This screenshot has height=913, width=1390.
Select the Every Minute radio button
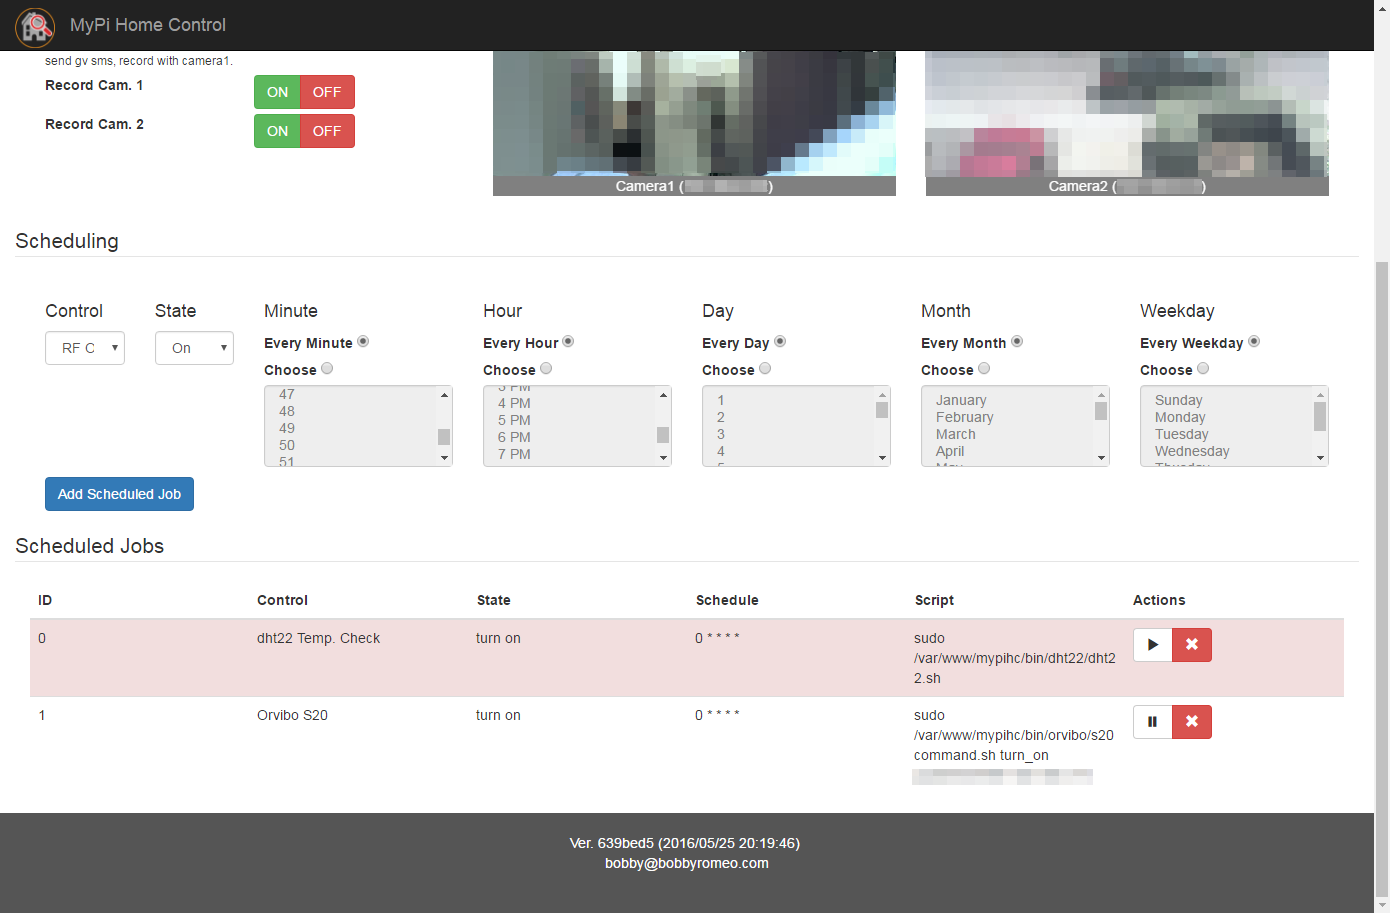(x=363, y=341)
